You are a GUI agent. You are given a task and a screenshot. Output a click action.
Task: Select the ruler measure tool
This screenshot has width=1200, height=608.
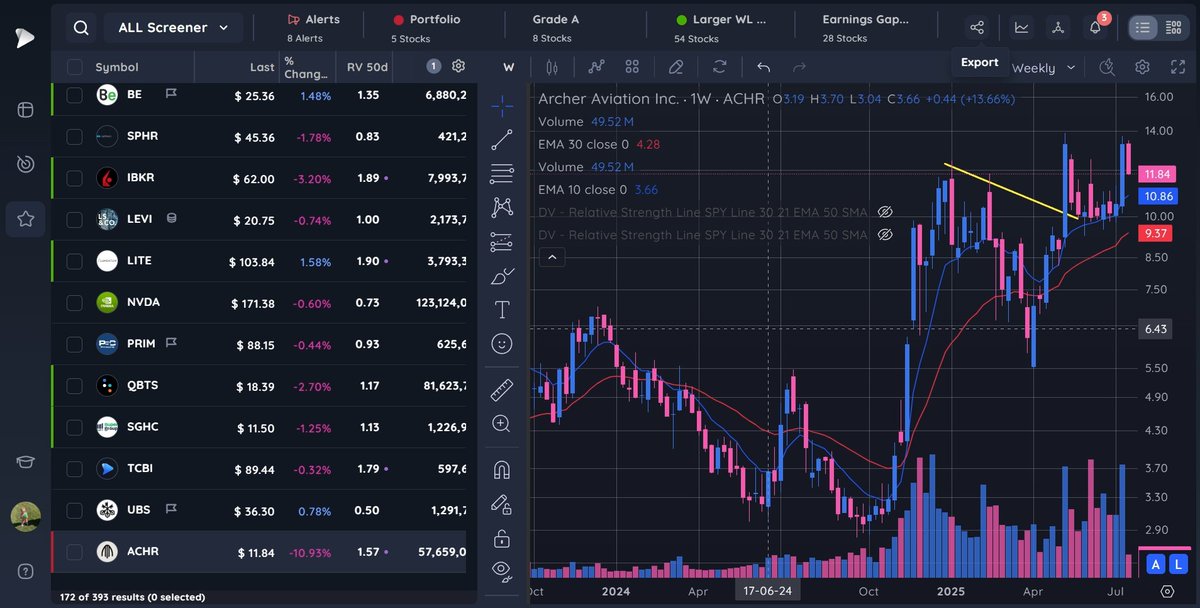(x=502, y=390)
